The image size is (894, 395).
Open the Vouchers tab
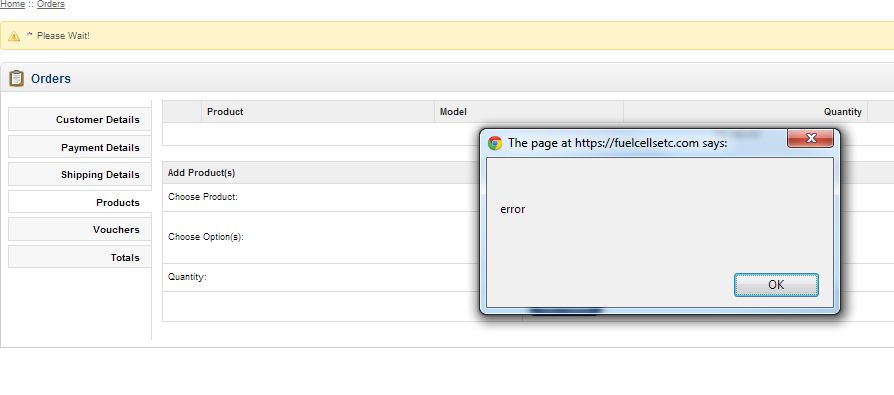(80, 229)
